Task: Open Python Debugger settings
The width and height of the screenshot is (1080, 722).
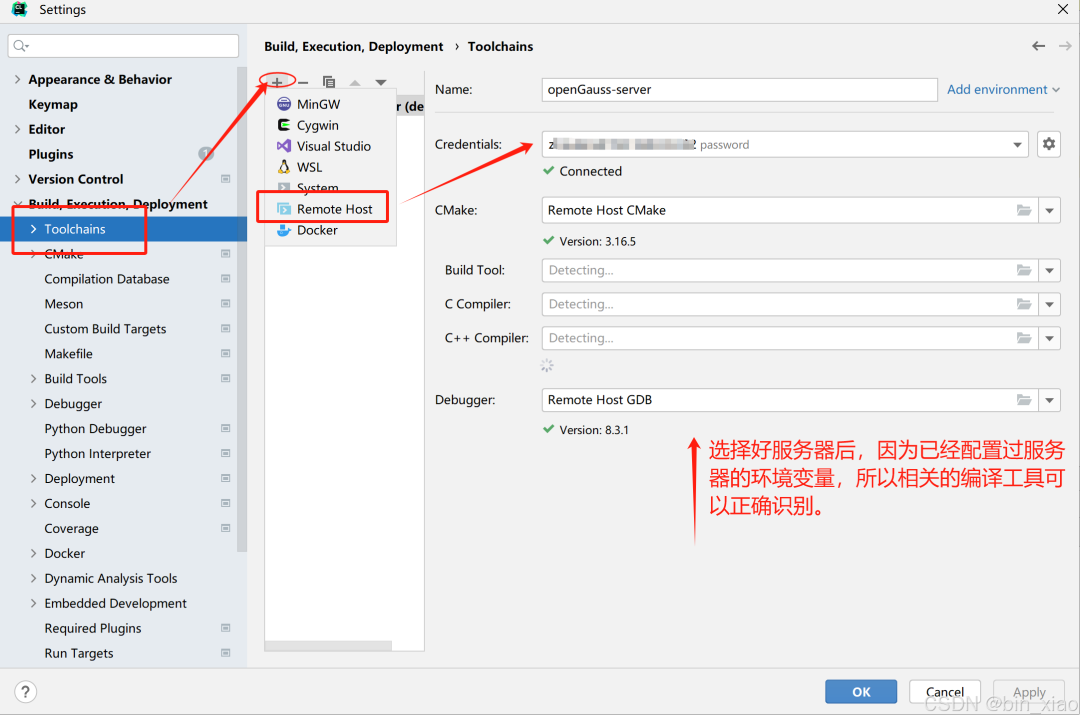Action: (x=95, y=429)
